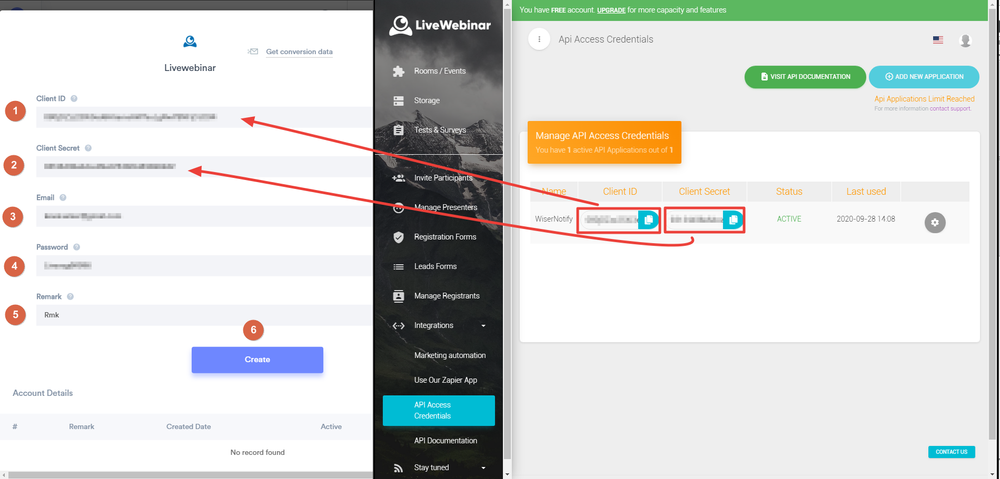This screenshot has height=479, width=1000.
Task: Click the Contact Us button
Action: tap(951, 452)
